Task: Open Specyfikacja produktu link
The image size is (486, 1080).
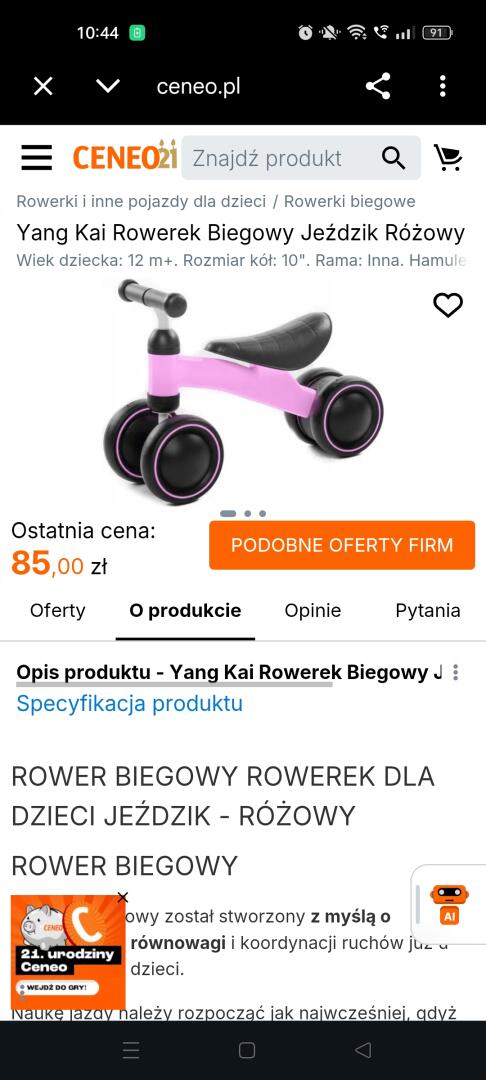Action: tap(129, 704)
